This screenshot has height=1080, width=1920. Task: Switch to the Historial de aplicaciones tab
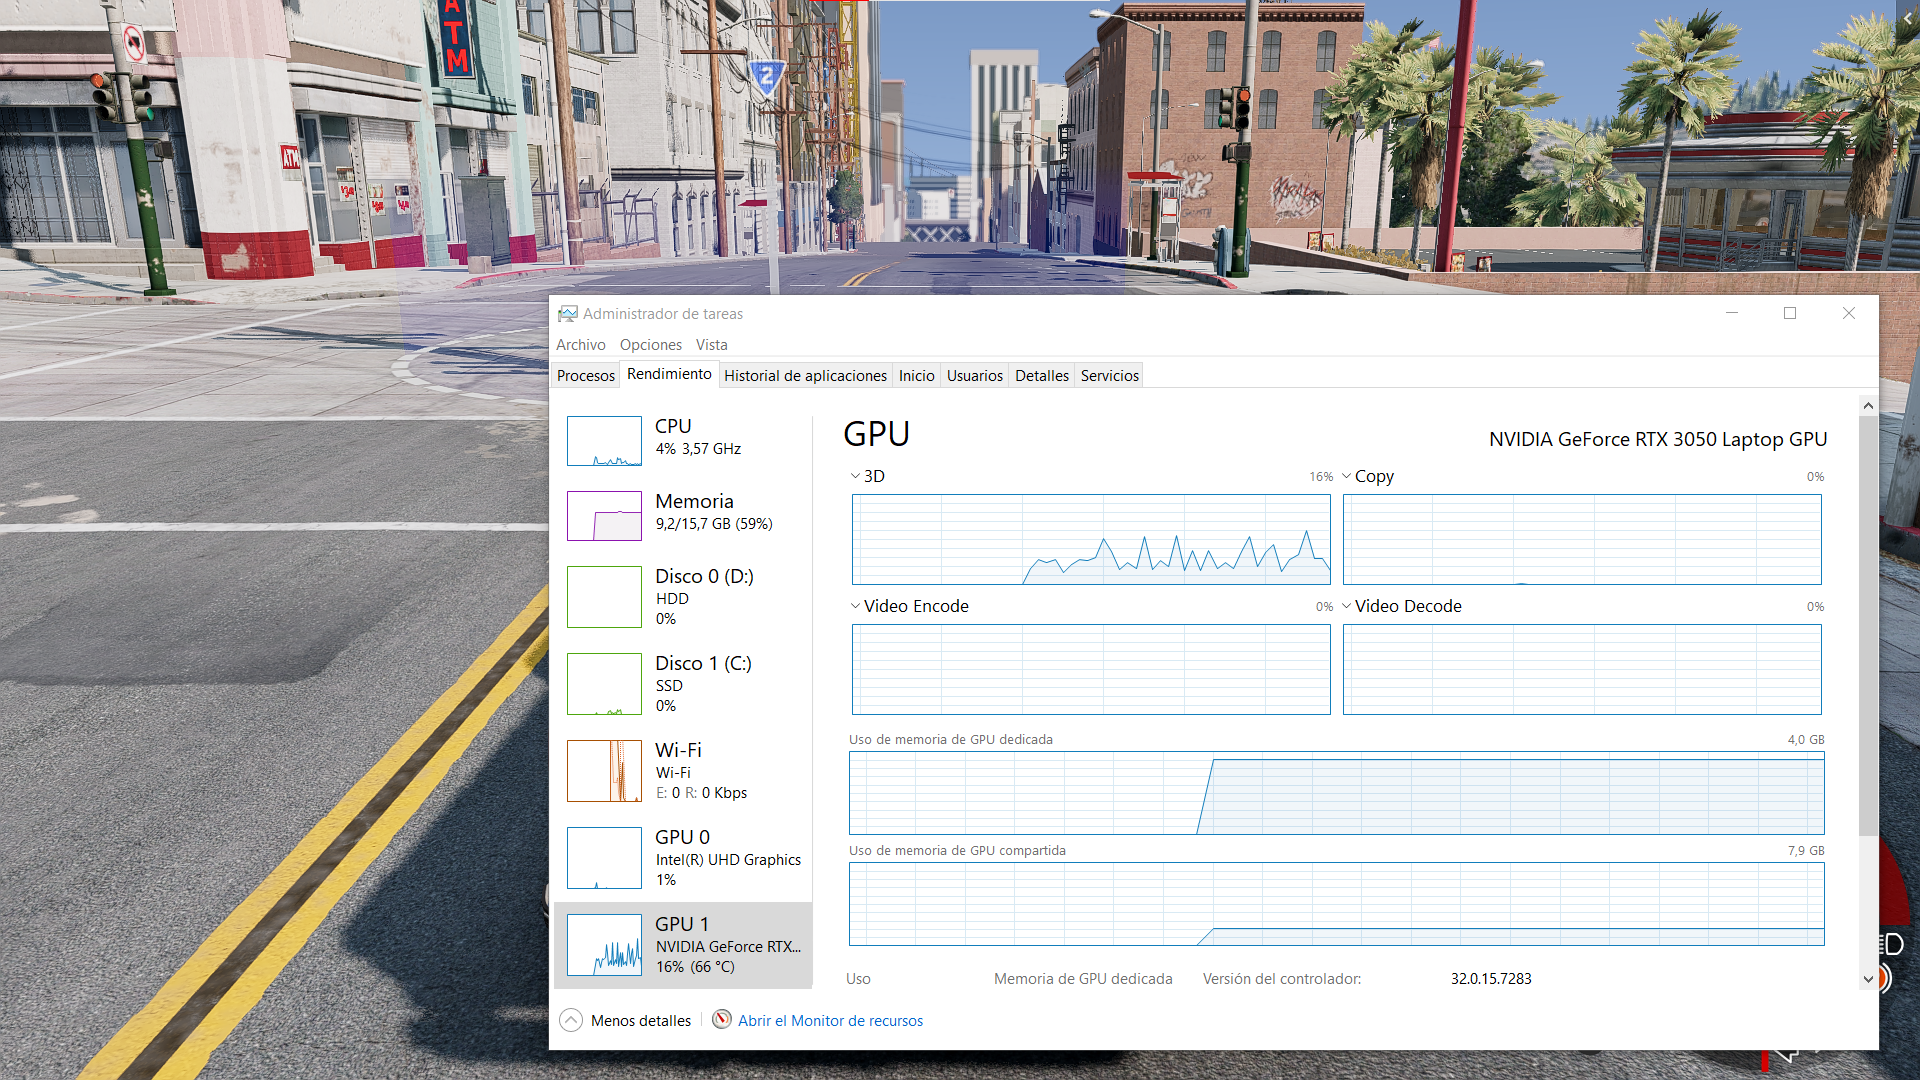tap(805, 376)
